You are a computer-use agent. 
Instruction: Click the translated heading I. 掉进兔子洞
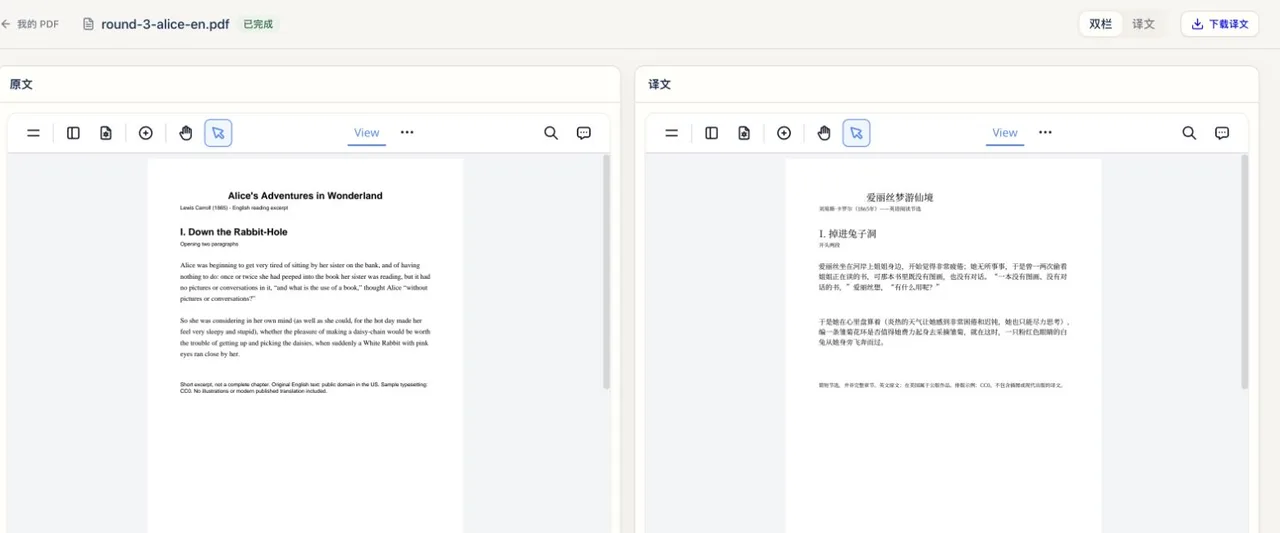pos(848,234)
